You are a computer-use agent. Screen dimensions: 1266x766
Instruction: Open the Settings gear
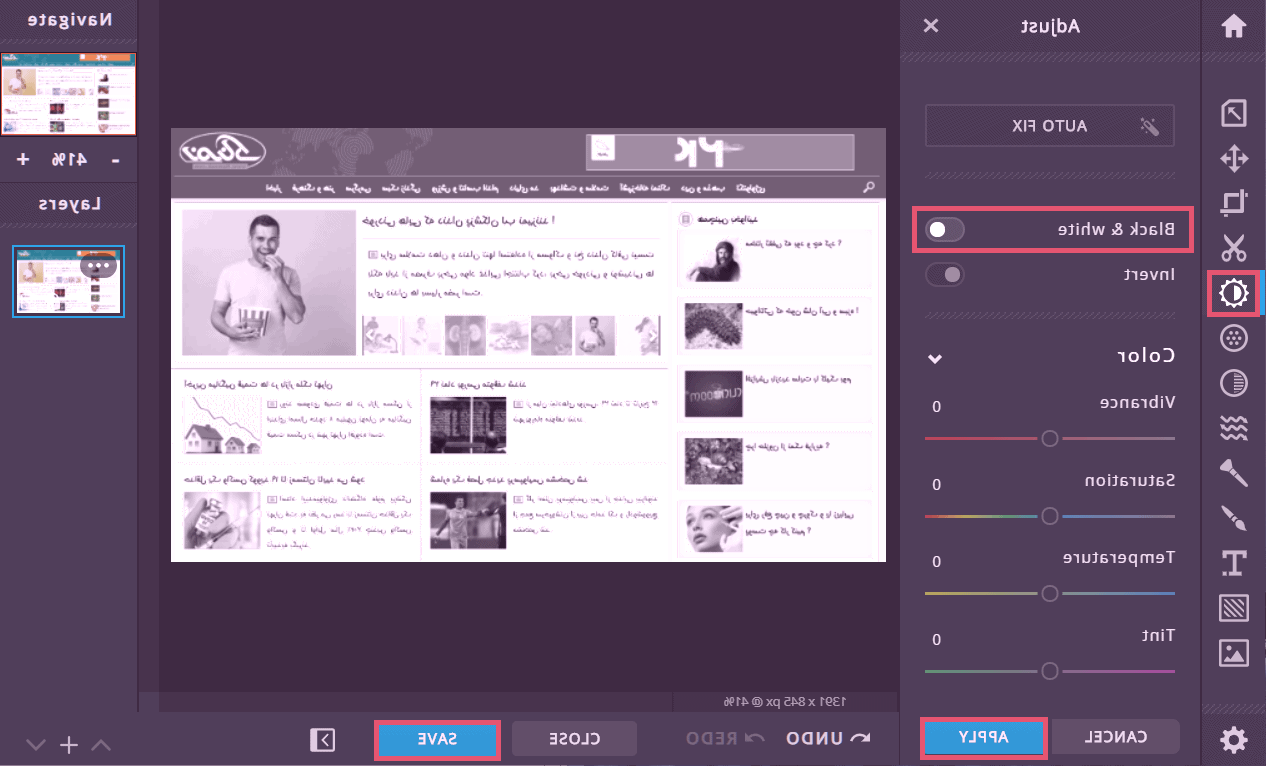[x=1234, y=740]
